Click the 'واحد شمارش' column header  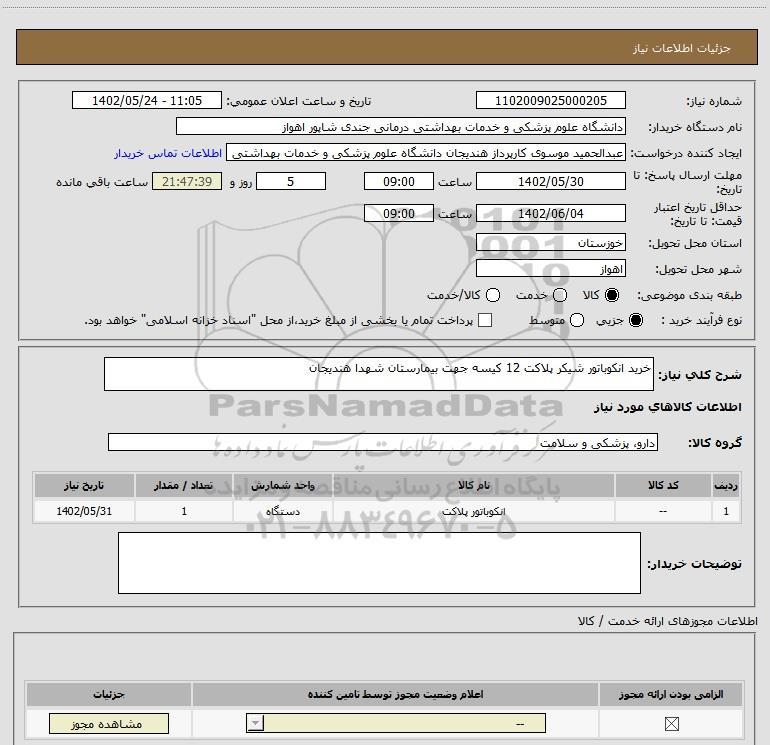tap(283, 485)
